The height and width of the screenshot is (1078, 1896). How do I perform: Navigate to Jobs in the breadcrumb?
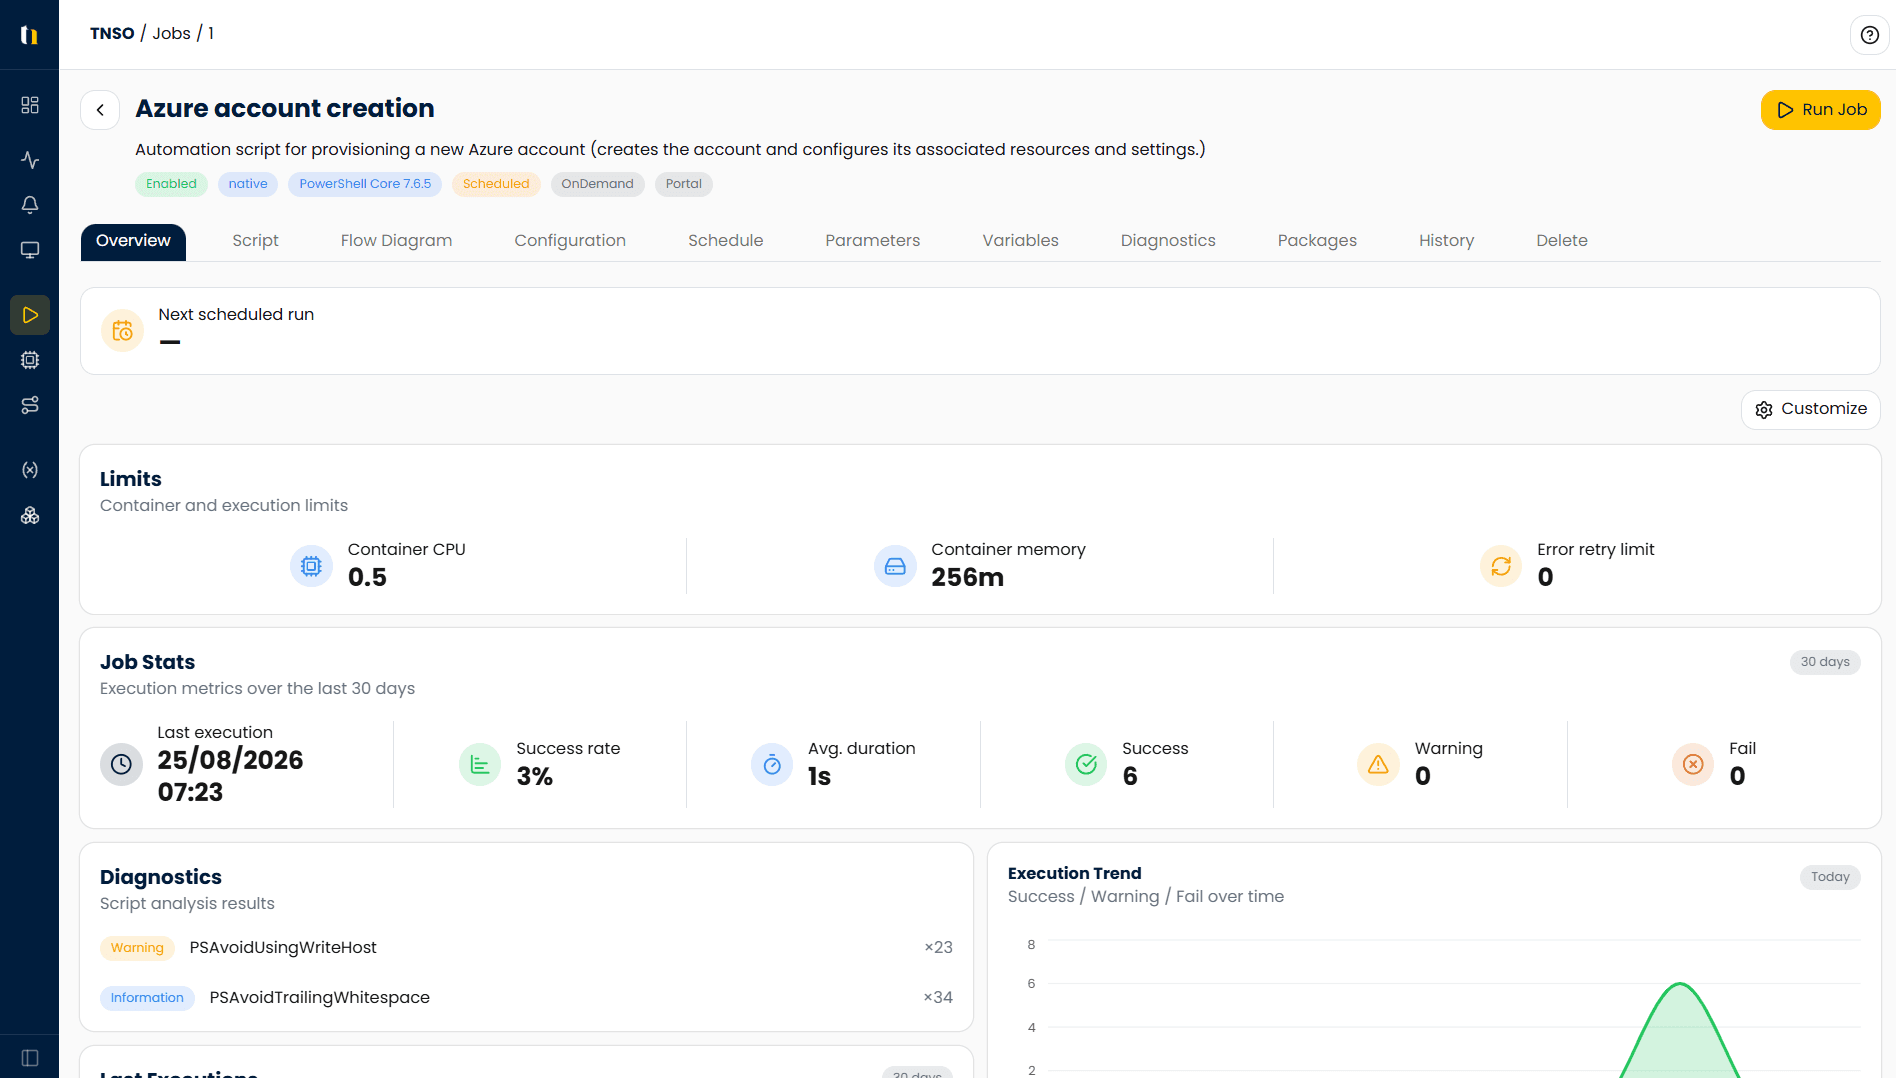[171, 34]
